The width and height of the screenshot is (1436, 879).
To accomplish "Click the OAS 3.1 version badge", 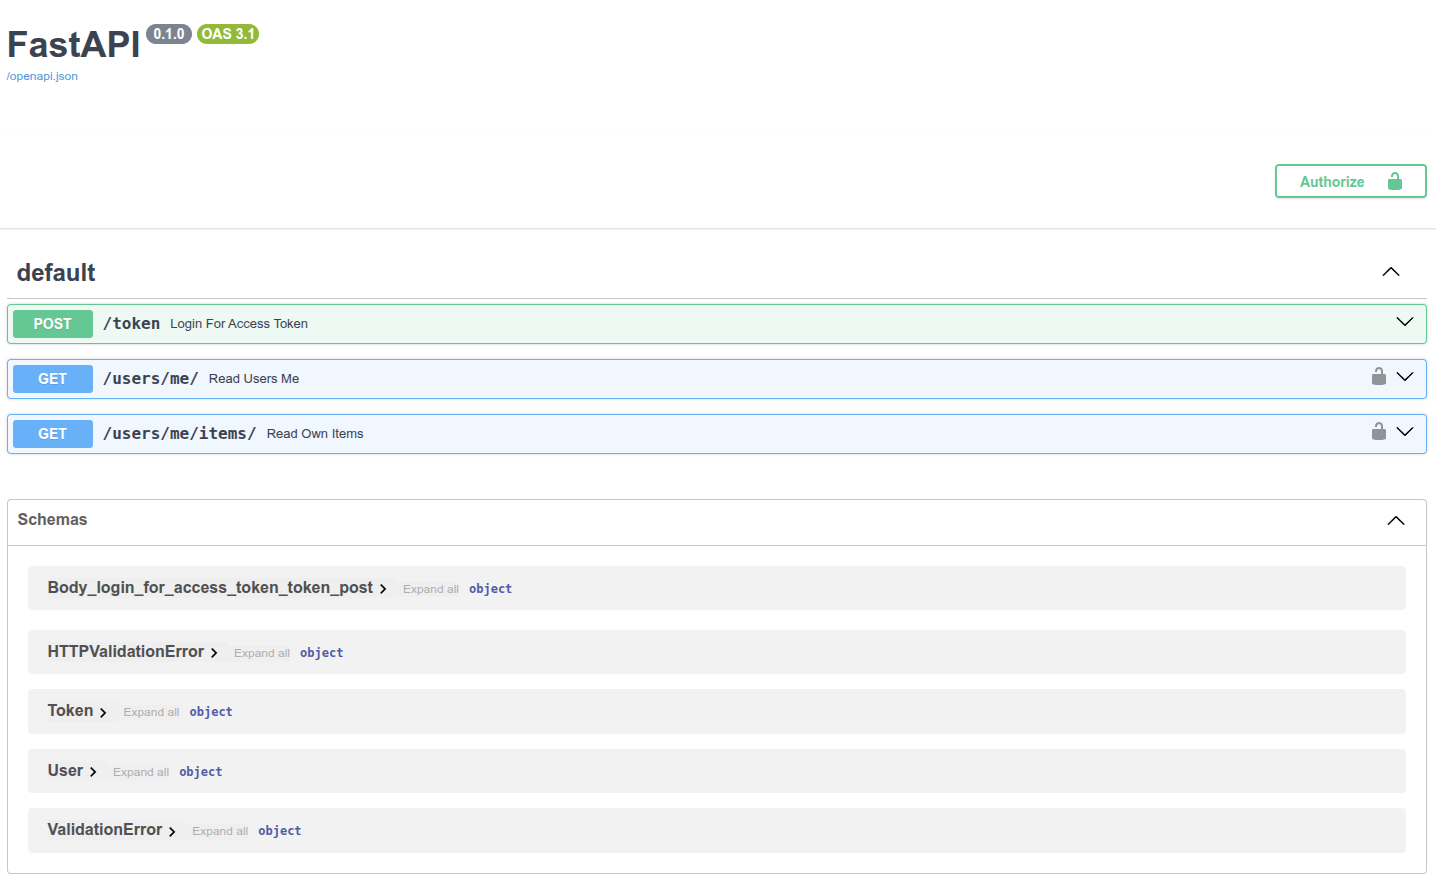I will [x=228, y=34].
